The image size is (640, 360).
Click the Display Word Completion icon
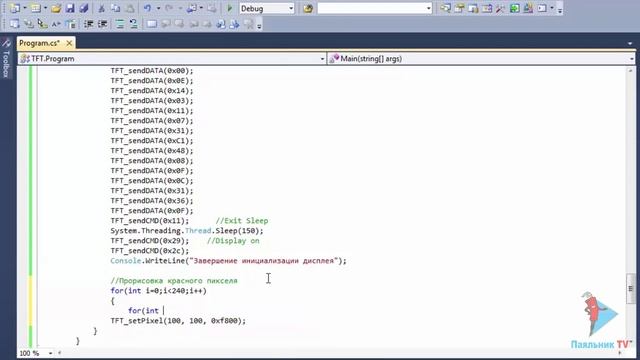[x=56, y=24]
